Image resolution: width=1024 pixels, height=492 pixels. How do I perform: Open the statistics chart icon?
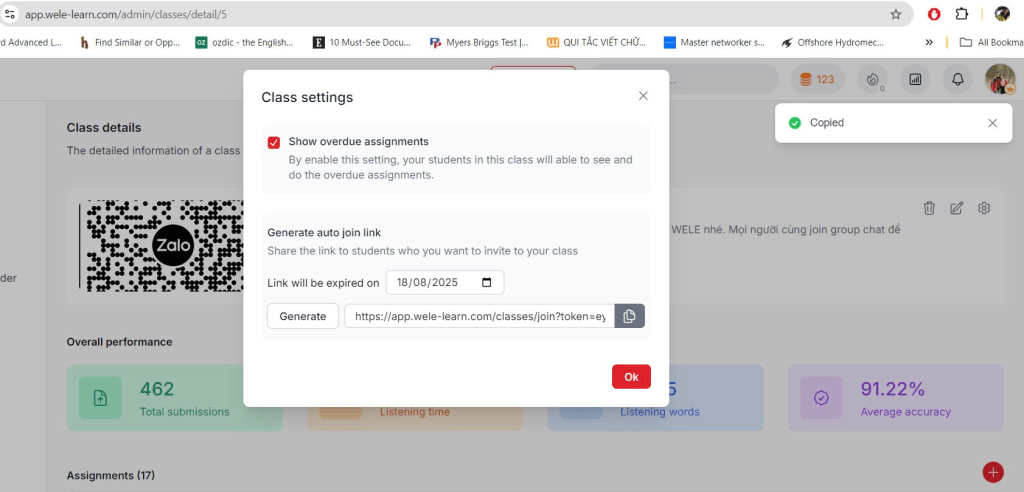[914, 79]
